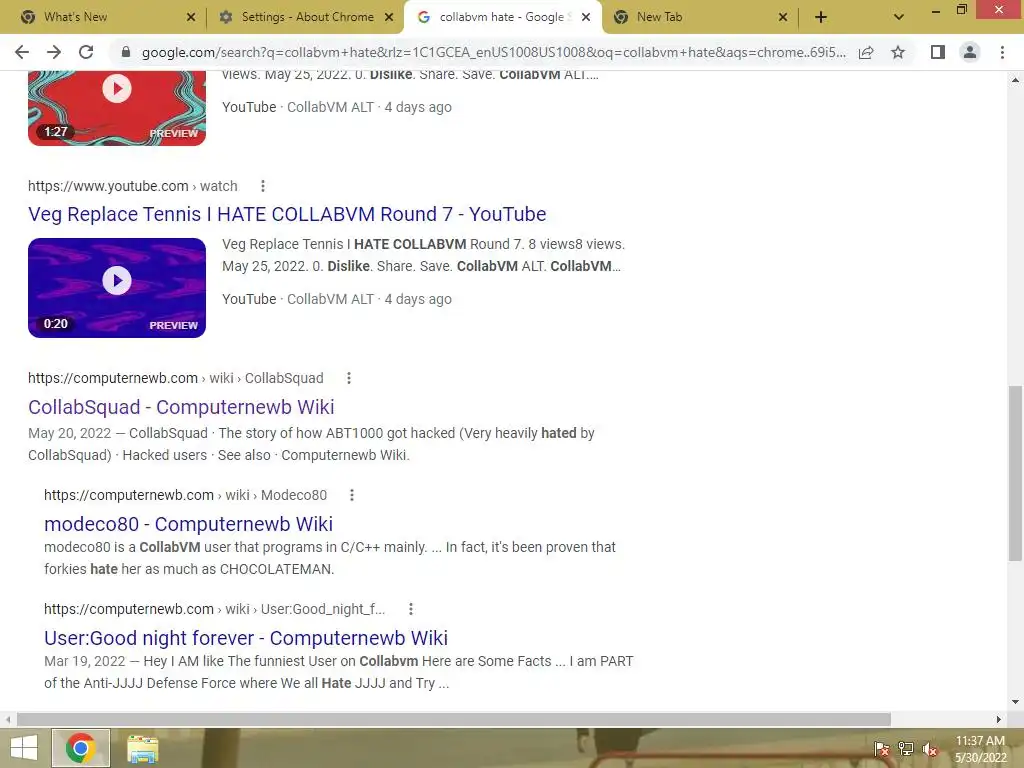Share this page via the address bar icon
Screen dimensions: 1024x768
(x=866, y=52)
